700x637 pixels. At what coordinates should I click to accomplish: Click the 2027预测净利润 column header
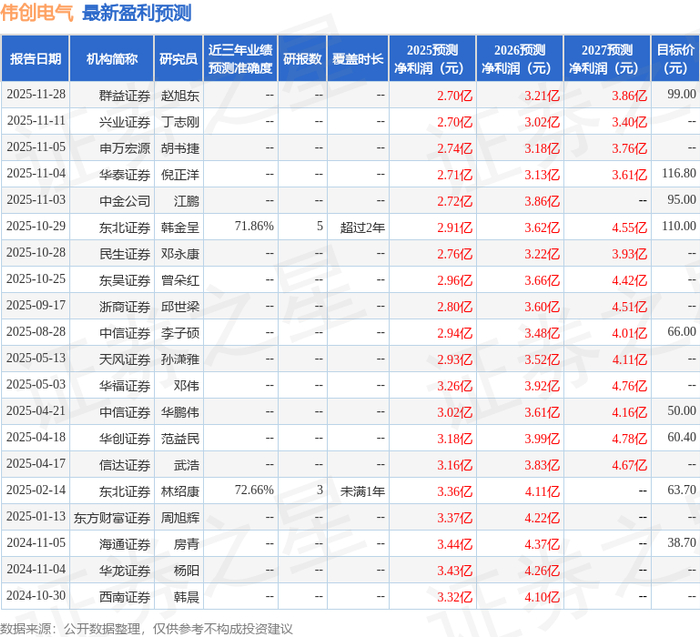[607, 58]
